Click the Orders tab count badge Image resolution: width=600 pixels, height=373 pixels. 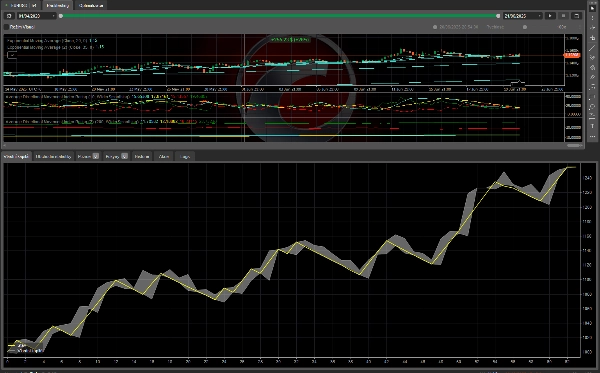(124, 156)
